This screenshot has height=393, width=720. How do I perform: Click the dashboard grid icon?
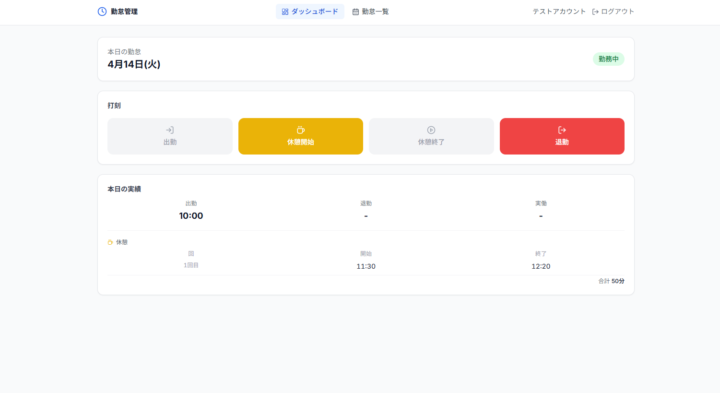pyautogui.click(x=285, y=12)
